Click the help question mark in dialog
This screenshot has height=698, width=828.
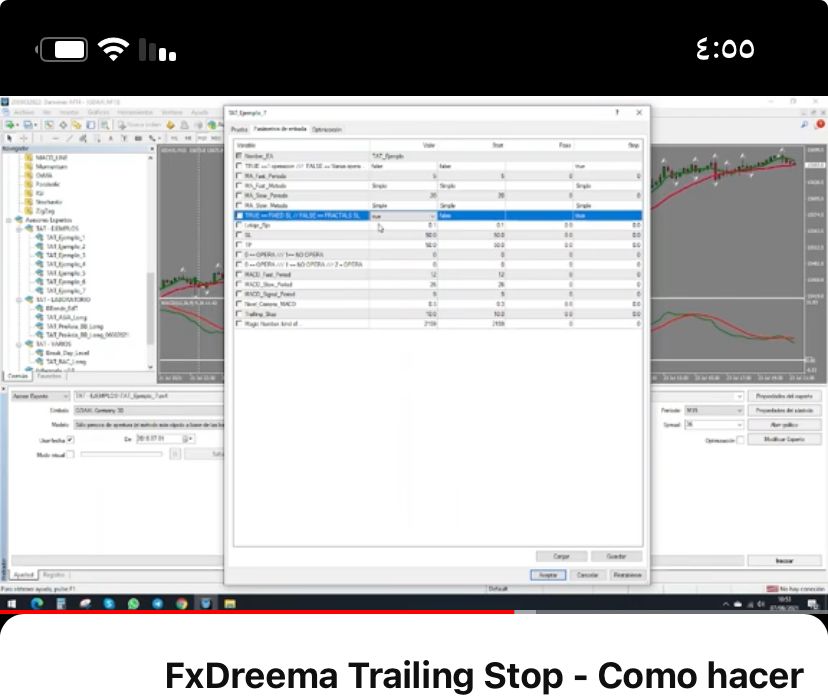coord(617,112)
